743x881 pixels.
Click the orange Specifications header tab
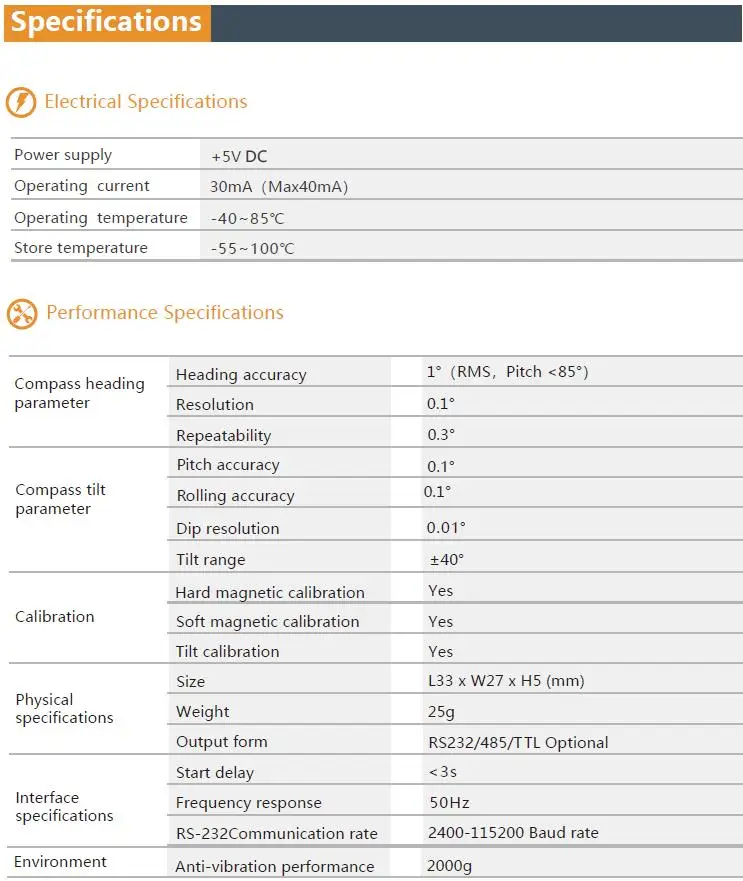point(107,23)
